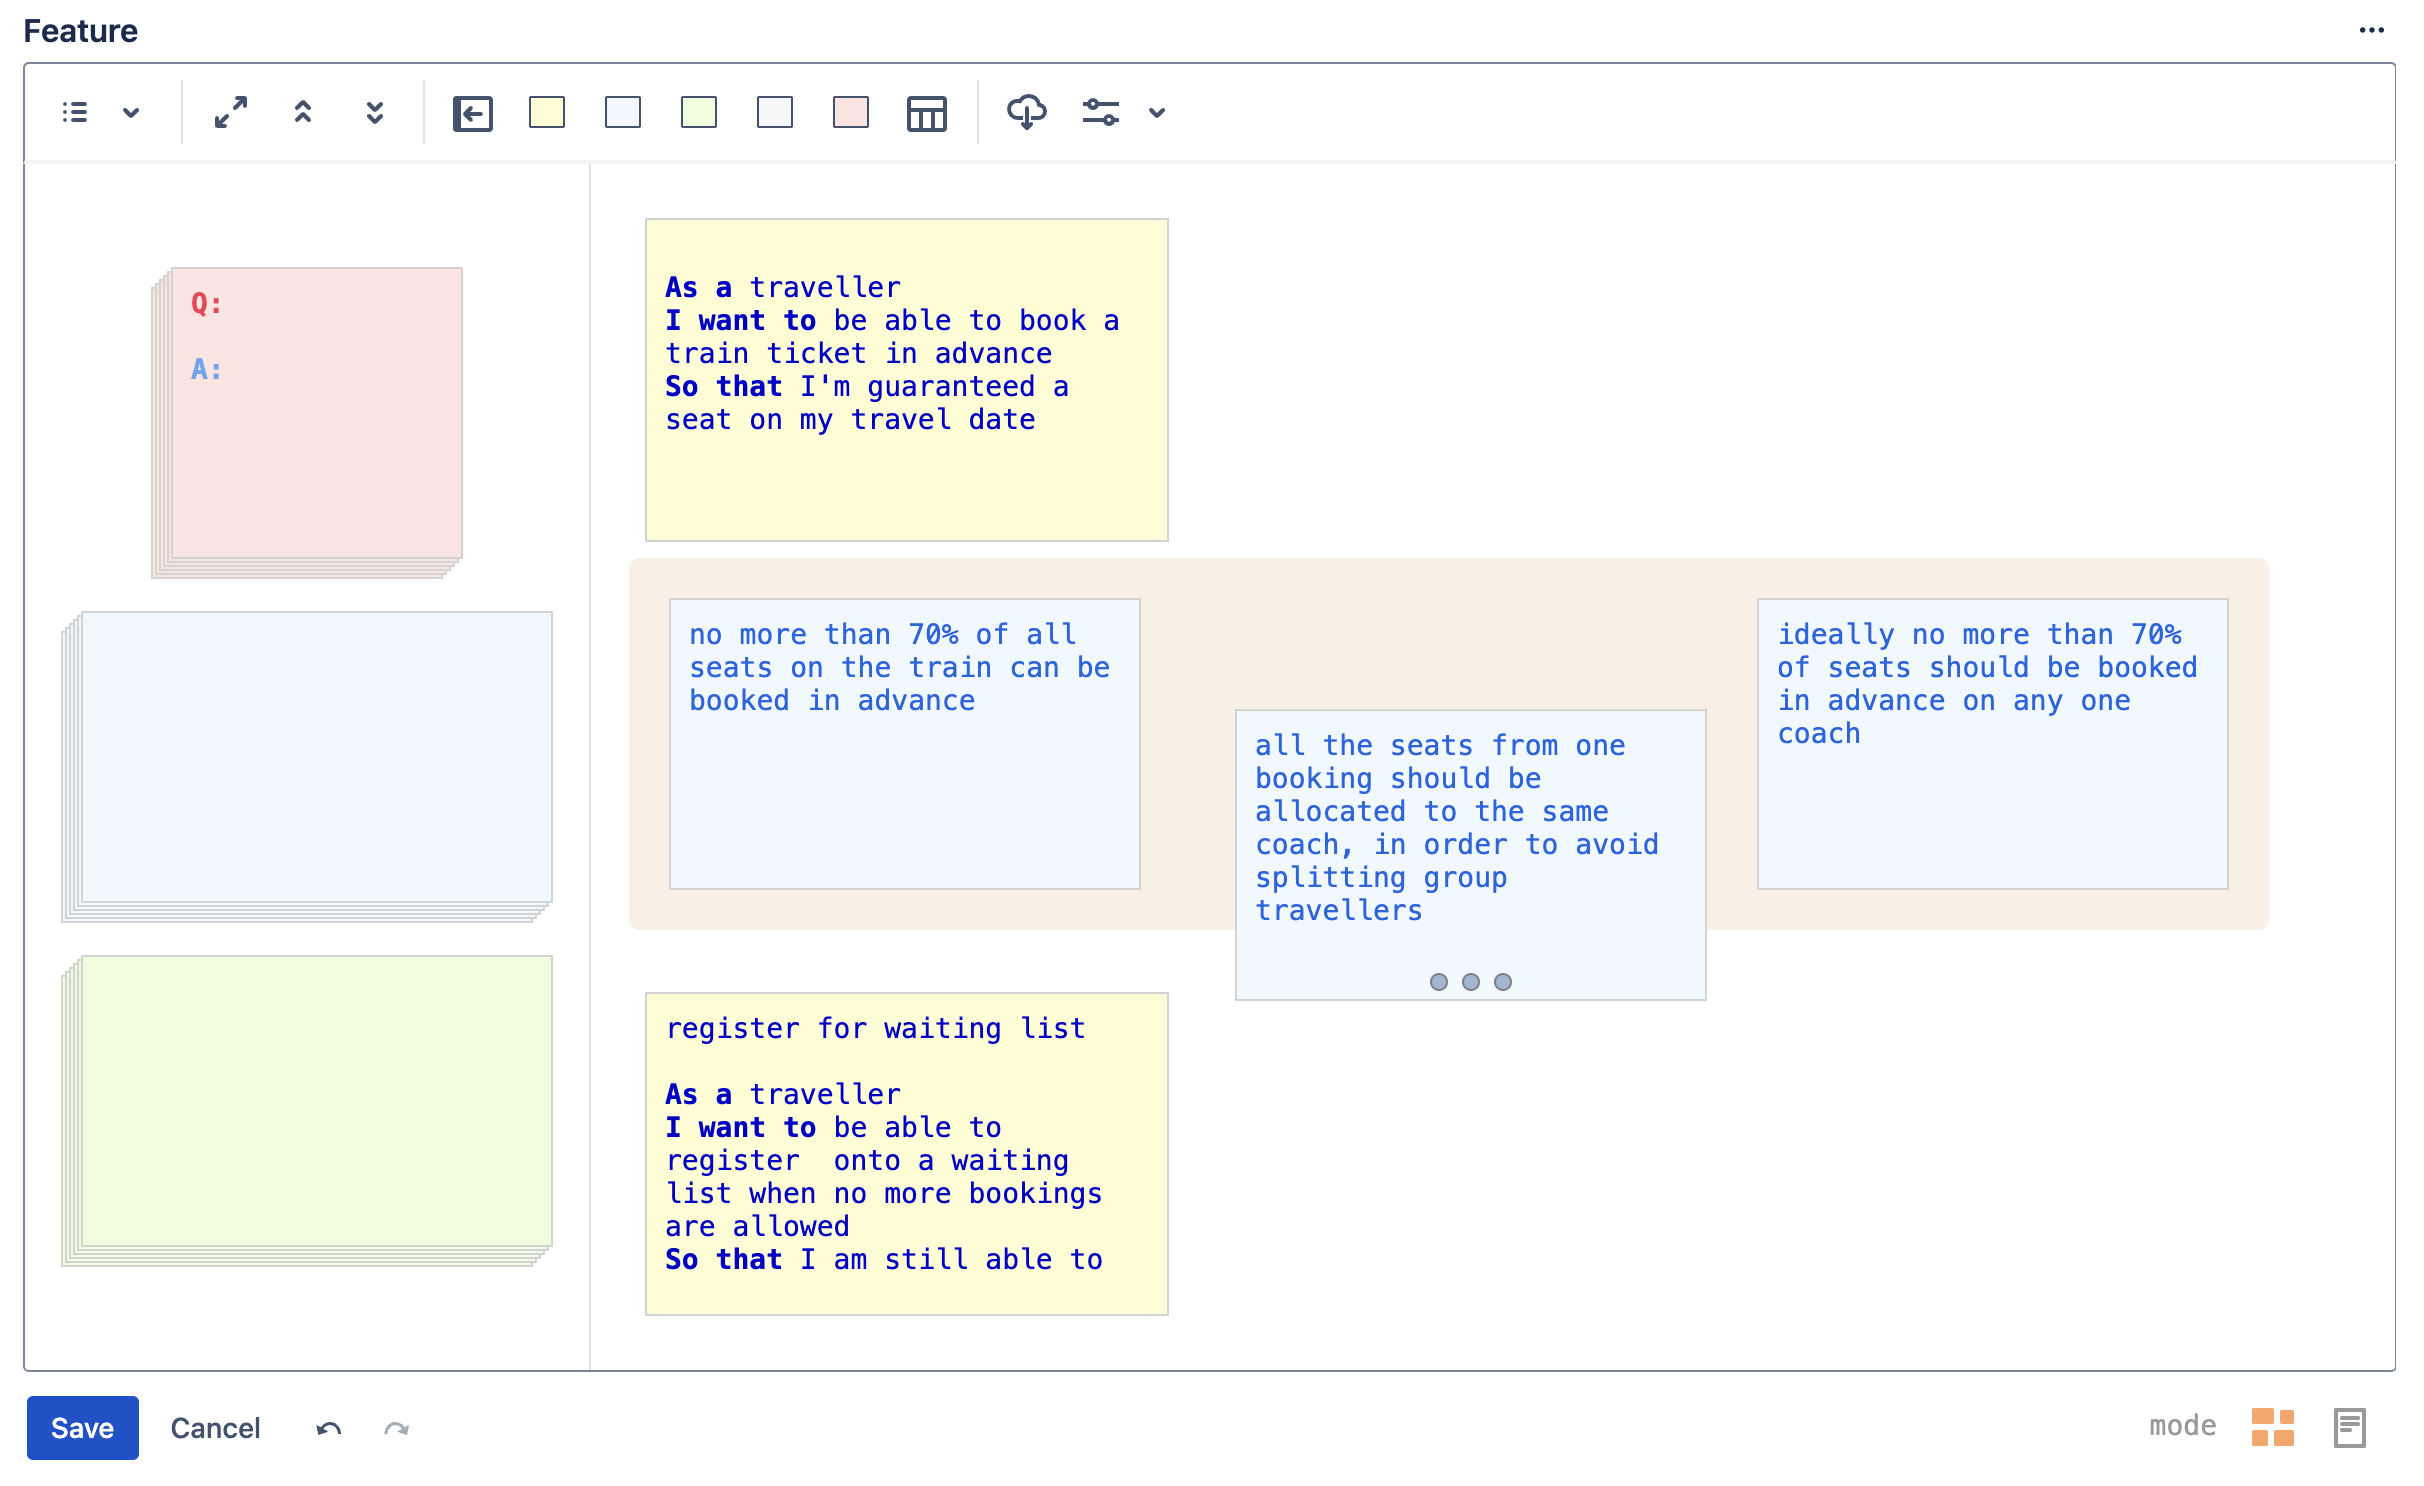Select the pink Q: A: card stack
Image resolution: width=2424 pixels, height=1486 pixels.
tap(307, 422)
